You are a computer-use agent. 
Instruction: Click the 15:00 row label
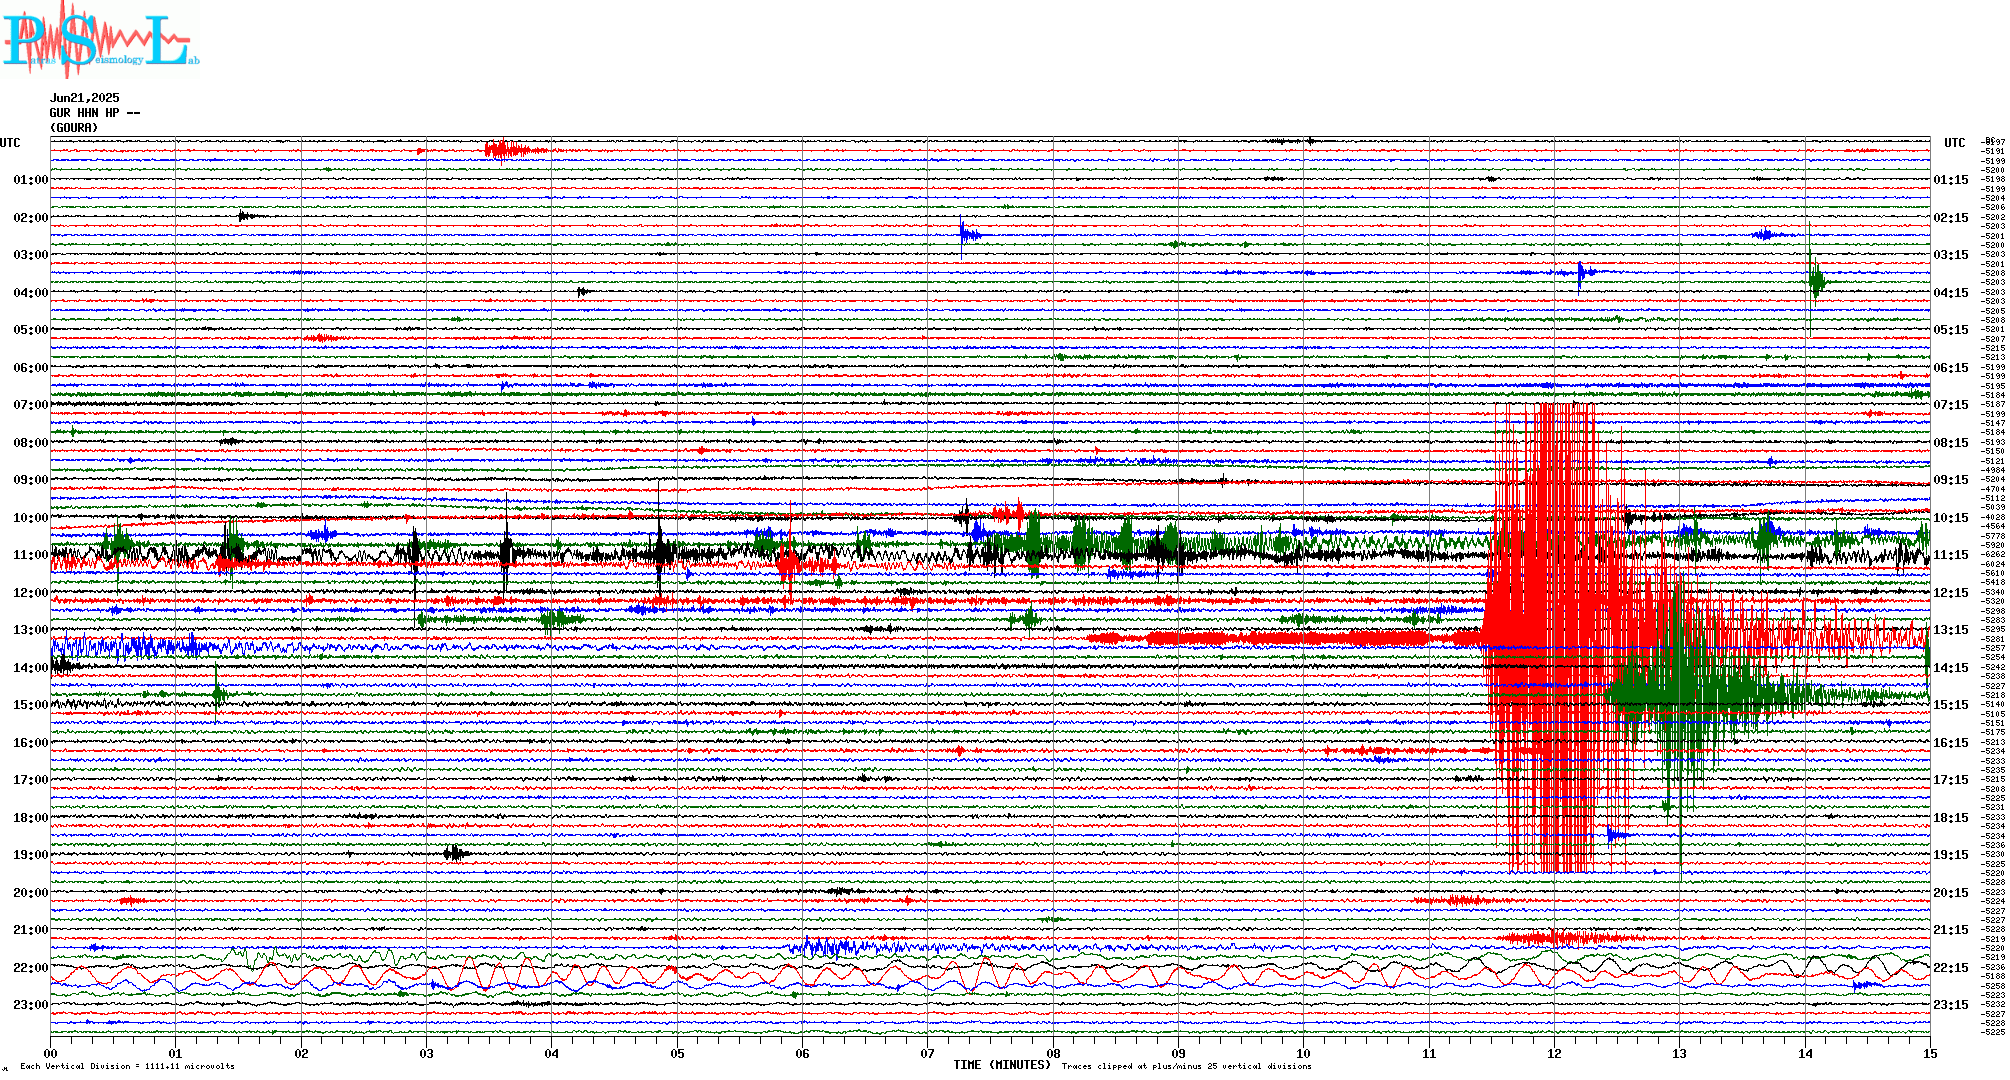point(30,705)
